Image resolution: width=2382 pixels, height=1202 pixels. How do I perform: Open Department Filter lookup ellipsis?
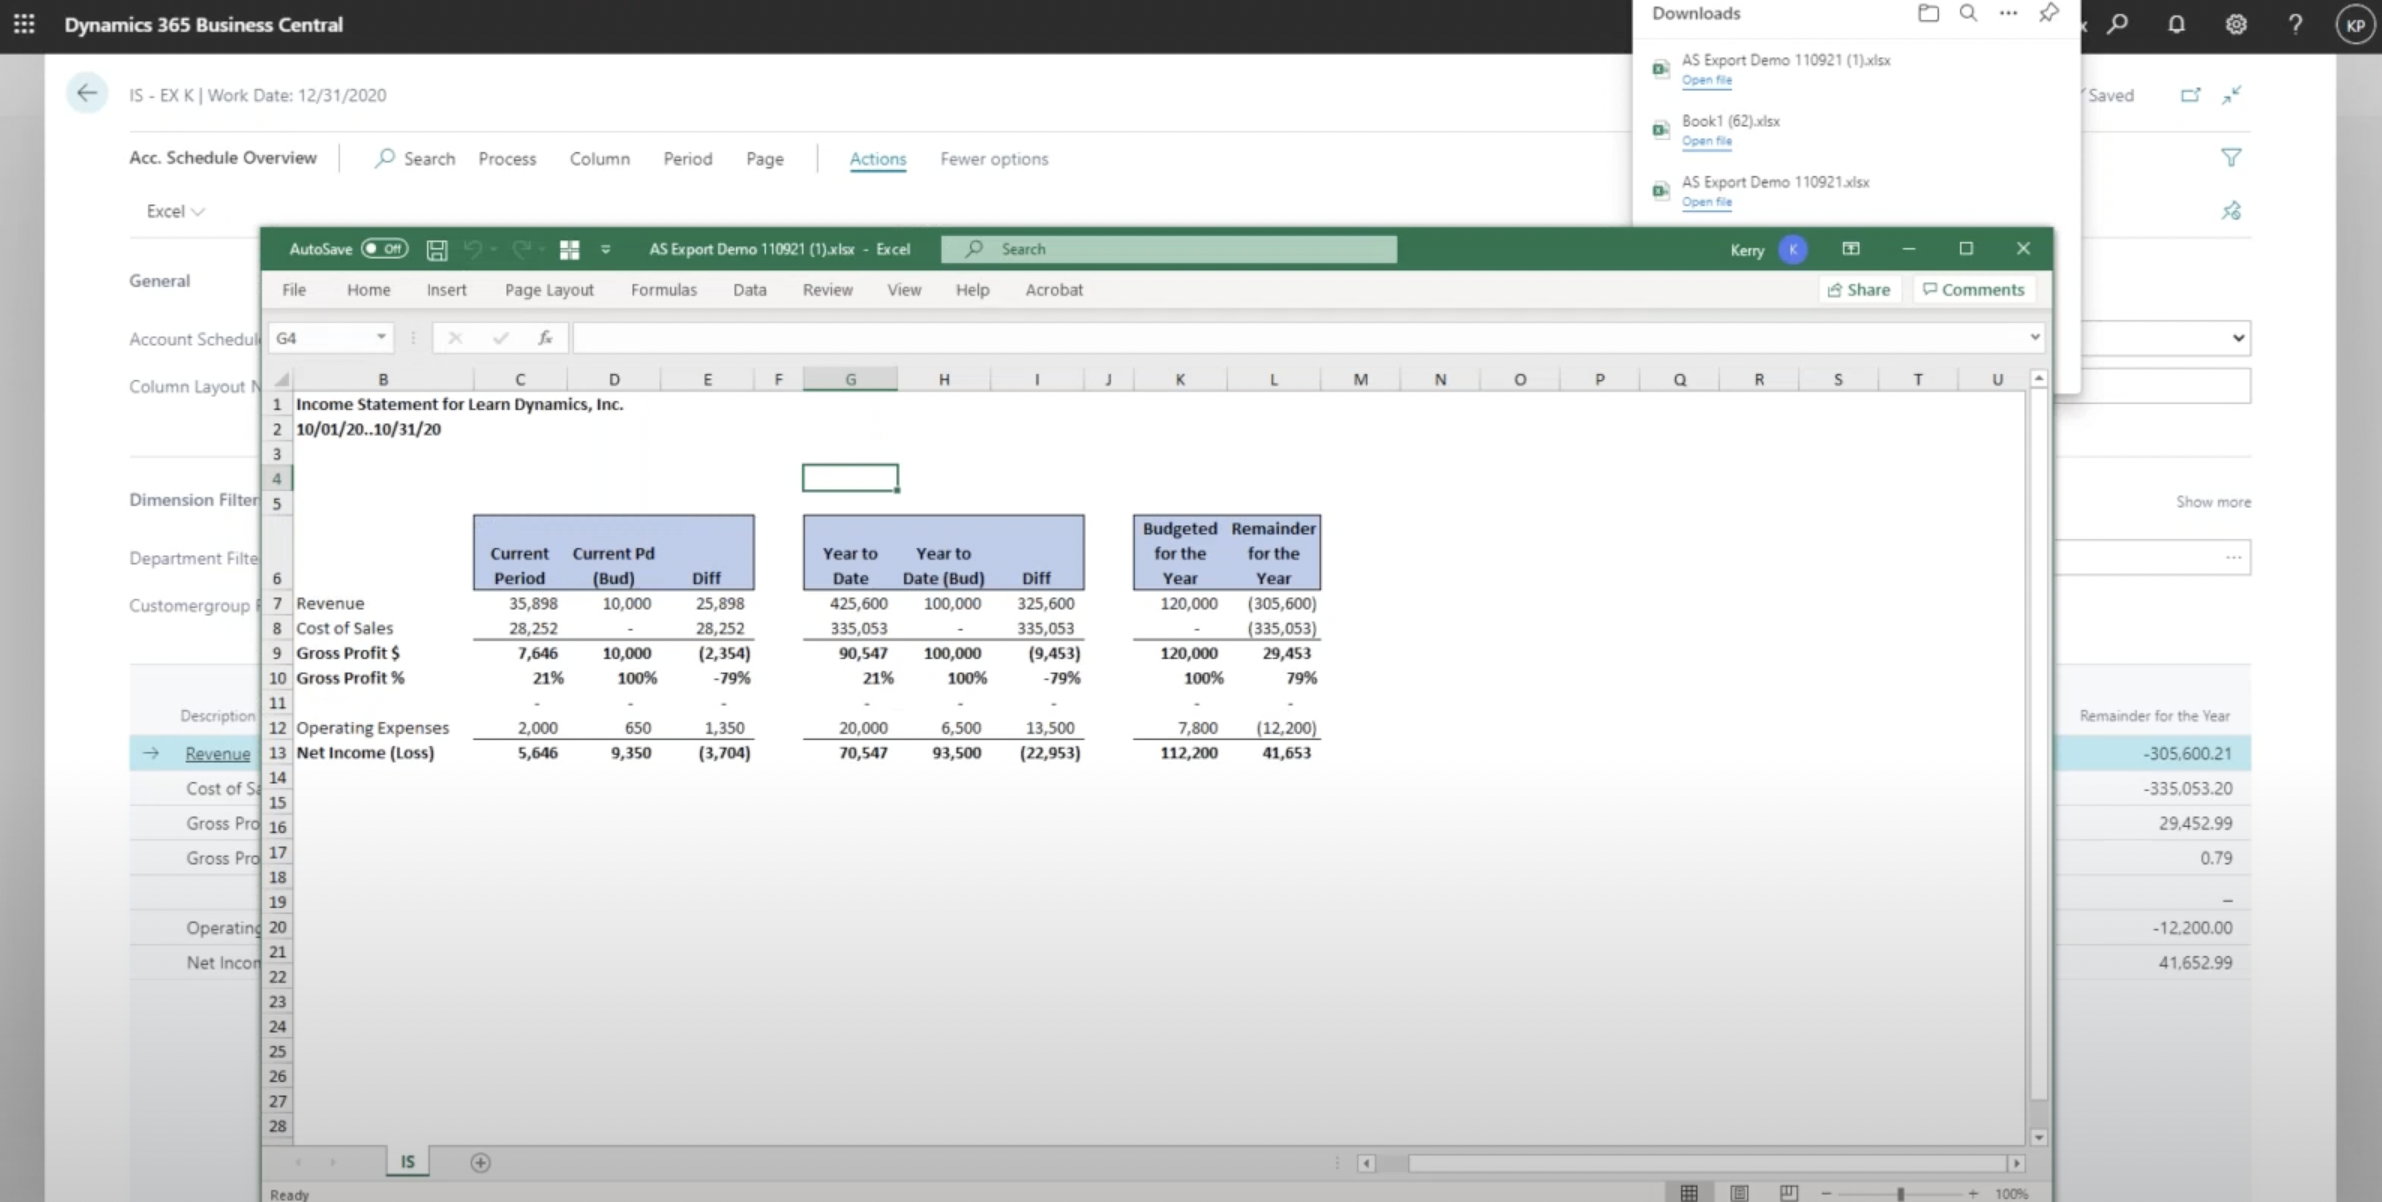2233,557
